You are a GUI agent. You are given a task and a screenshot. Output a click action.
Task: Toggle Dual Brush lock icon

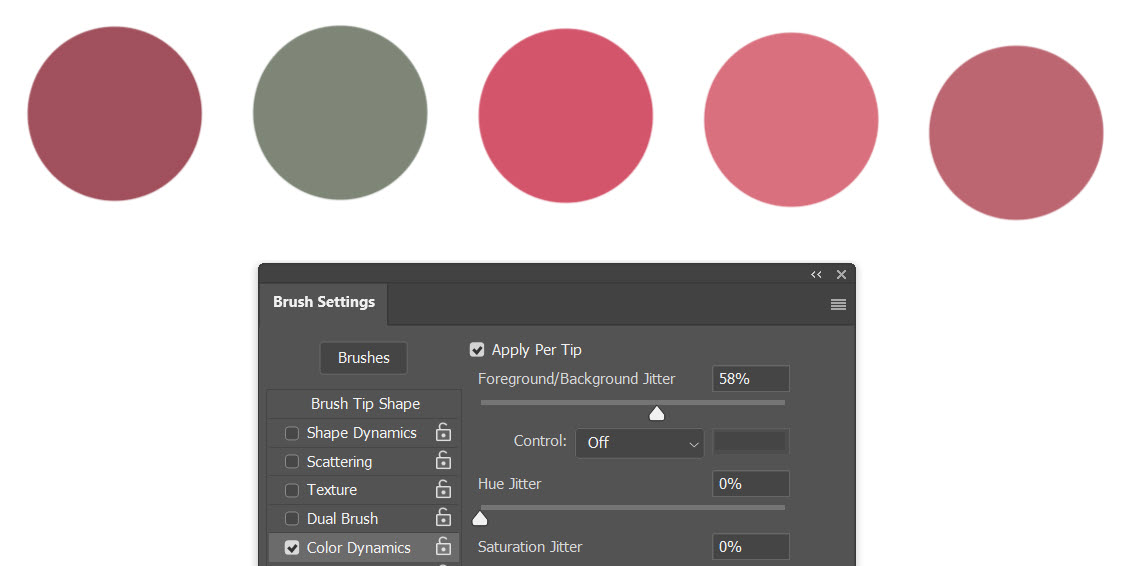(x=444, y=518)
